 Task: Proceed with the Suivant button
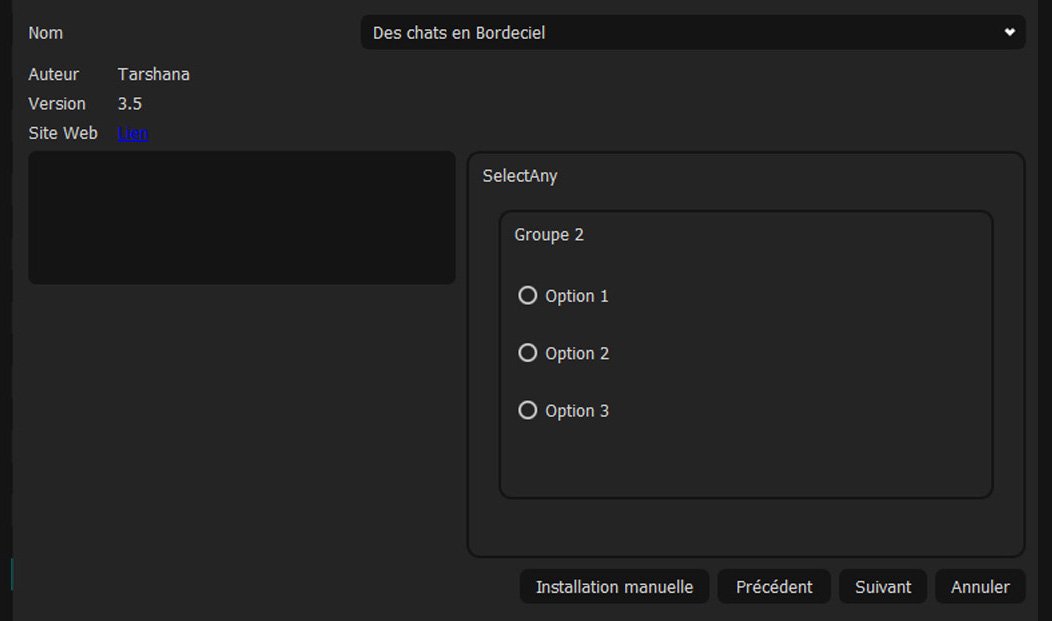point(883,587)
